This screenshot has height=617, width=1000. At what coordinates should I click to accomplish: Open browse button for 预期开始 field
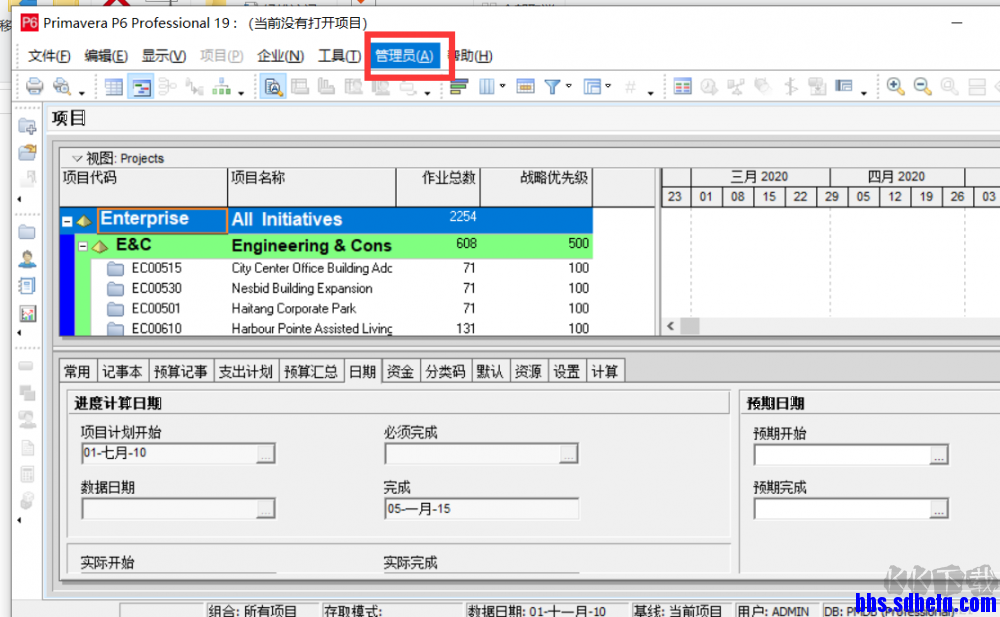(x=938, y=455)
